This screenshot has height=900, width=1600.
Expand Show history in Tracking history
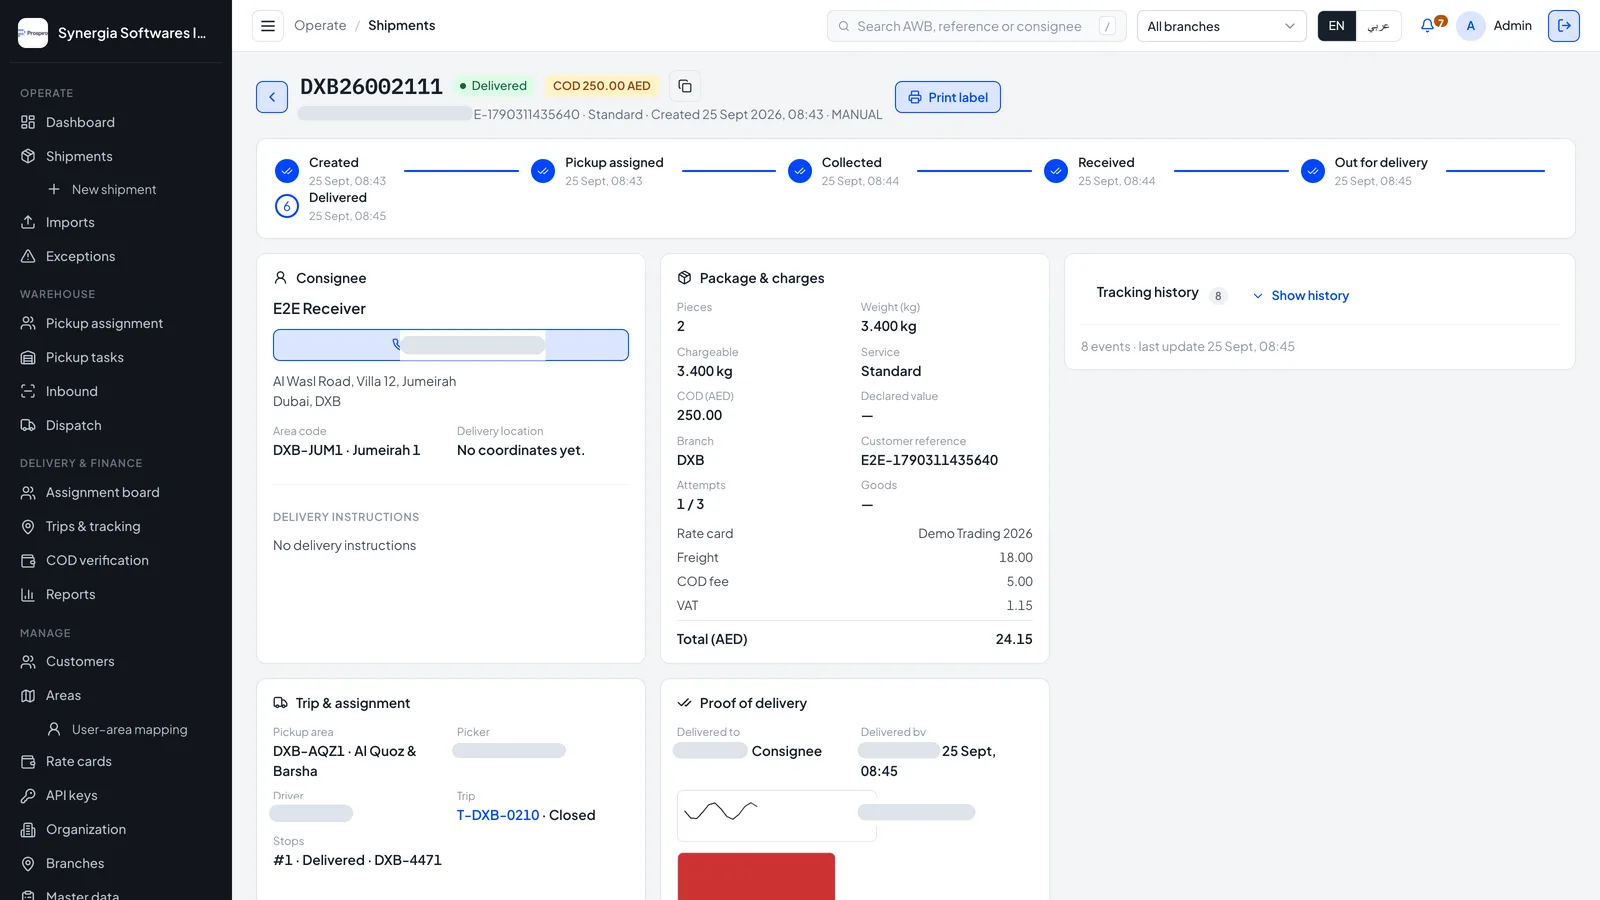1300,295
